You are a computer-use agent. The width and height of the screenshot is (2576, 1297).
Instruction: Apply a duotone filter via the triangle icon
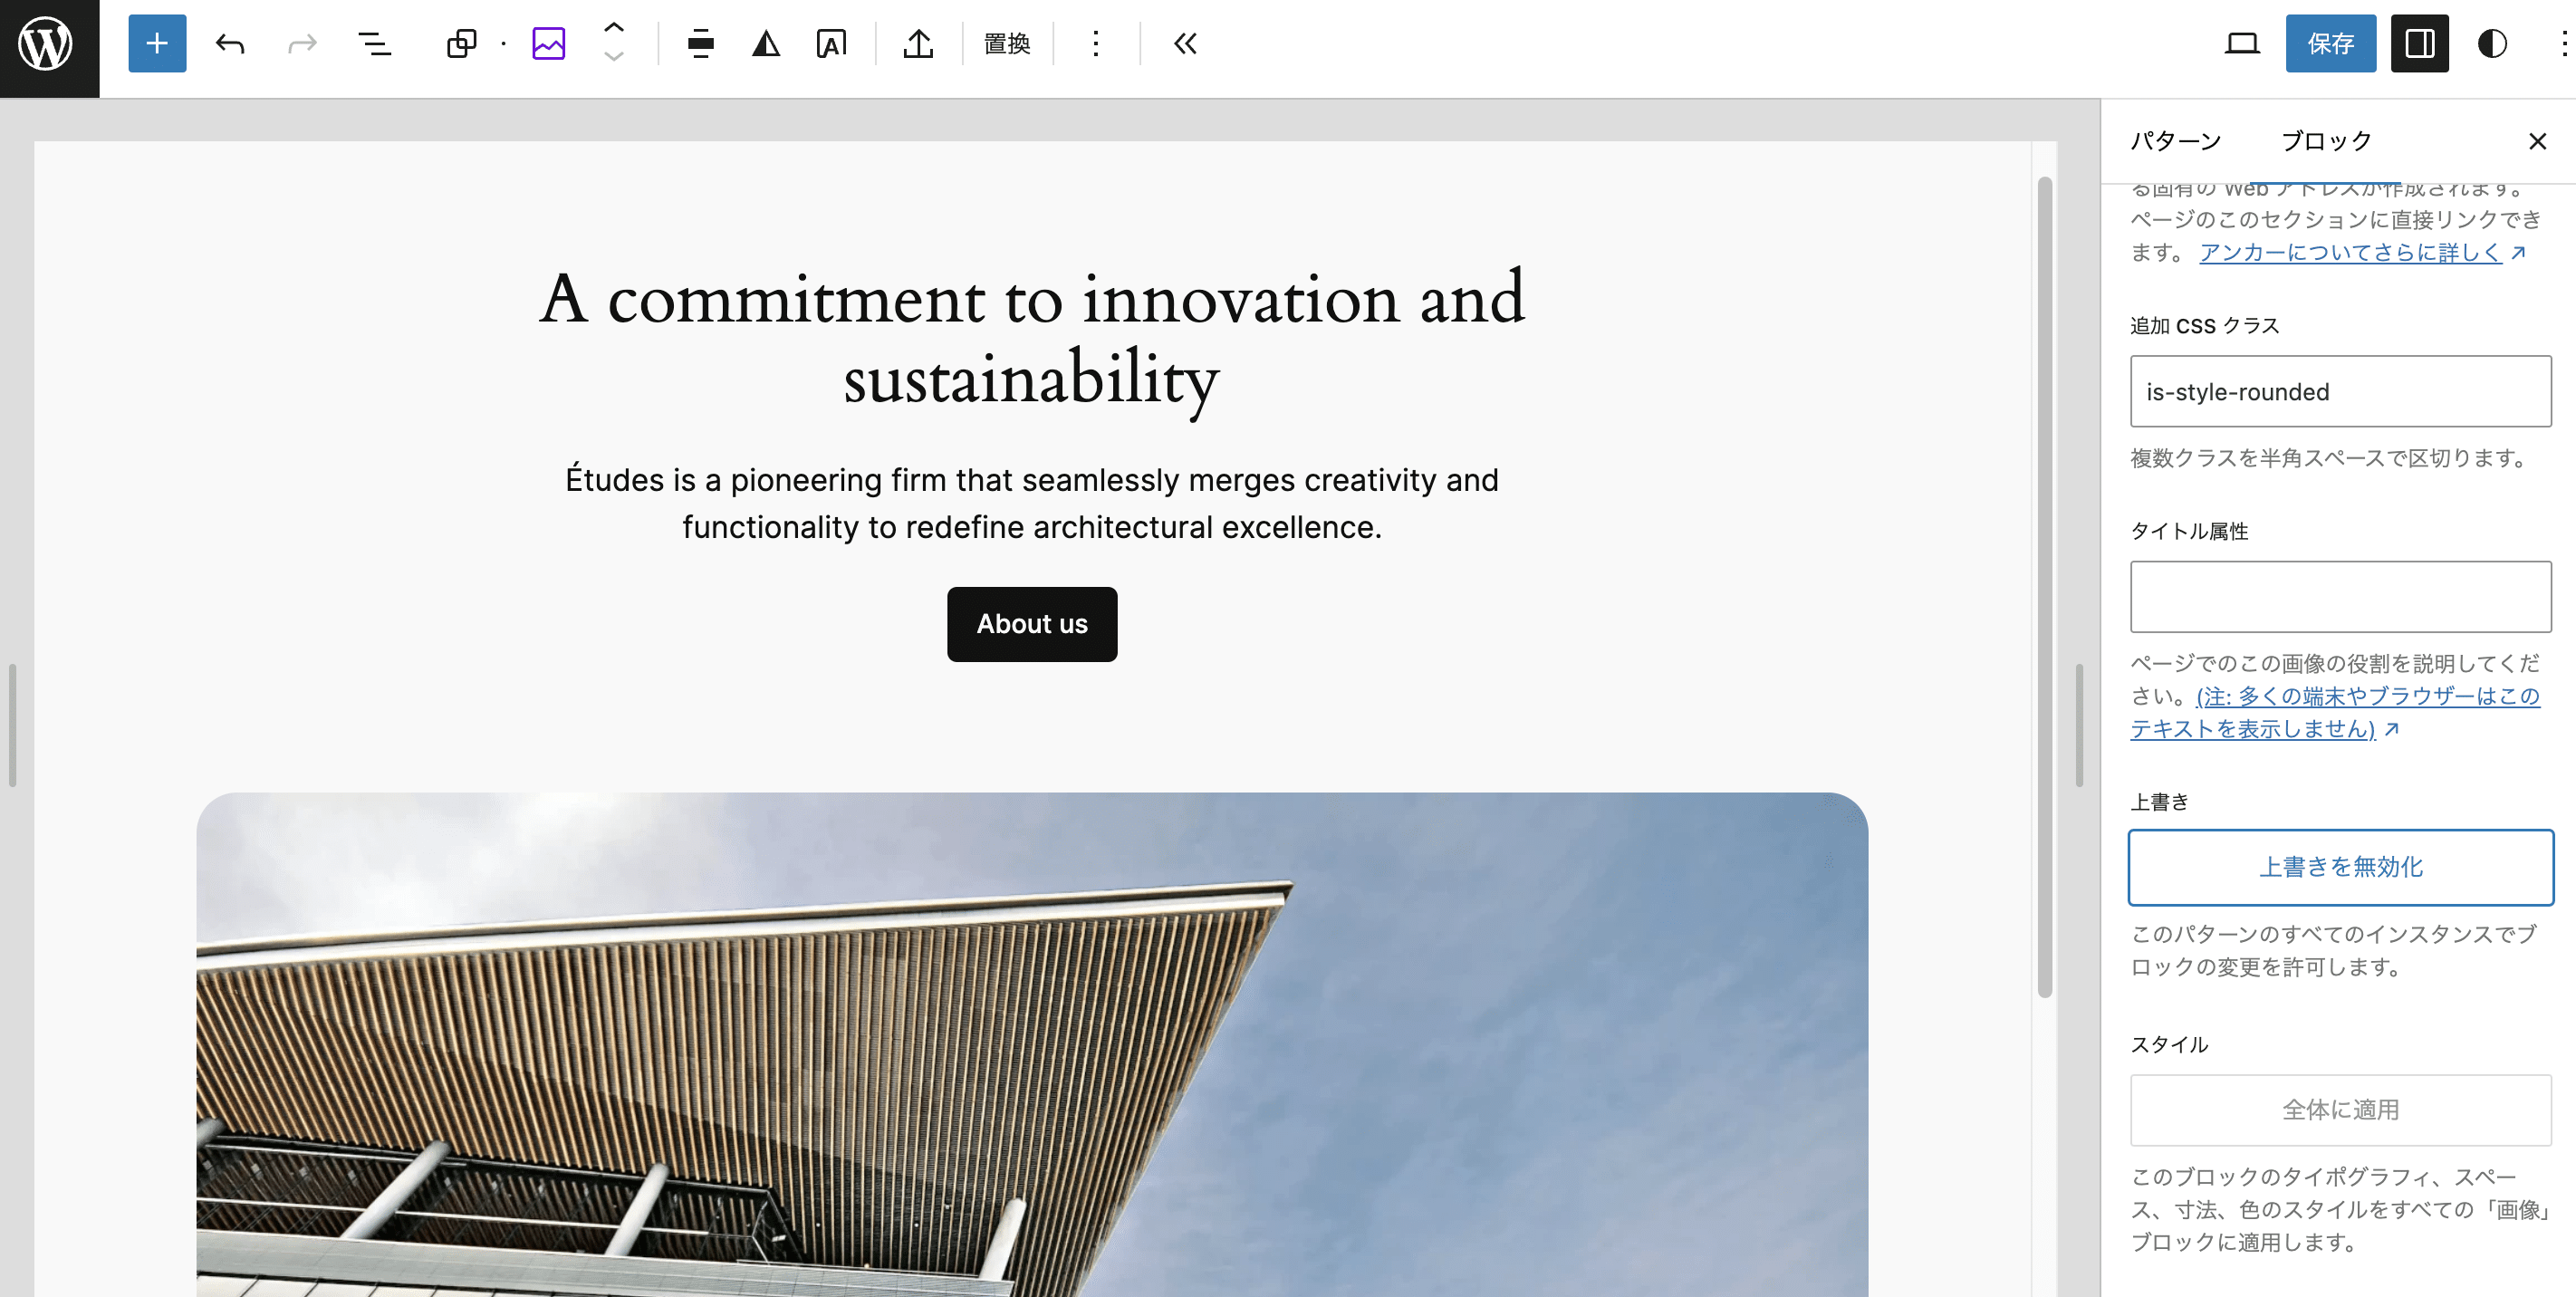pyautogui.click(x=766, y=44)
